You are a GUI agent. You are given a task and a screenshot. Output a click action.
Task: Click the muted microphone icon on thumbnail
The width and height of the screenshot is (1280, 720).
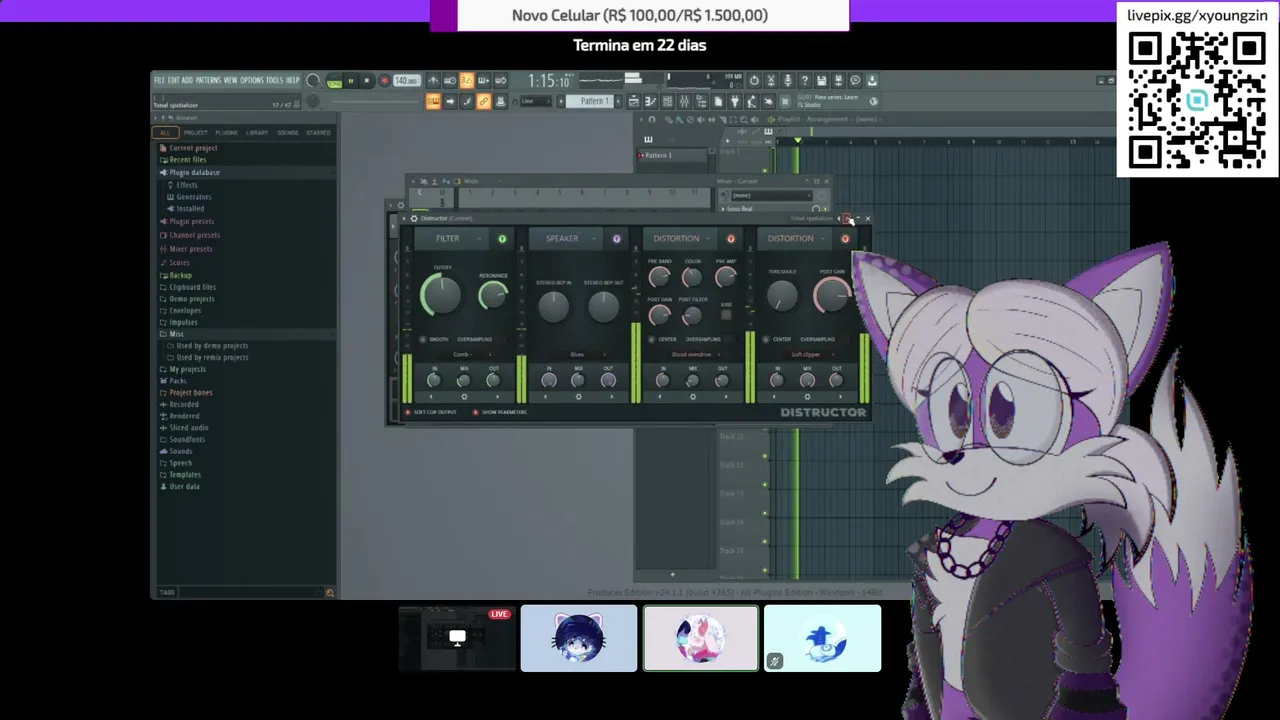(x=774, y=661)
